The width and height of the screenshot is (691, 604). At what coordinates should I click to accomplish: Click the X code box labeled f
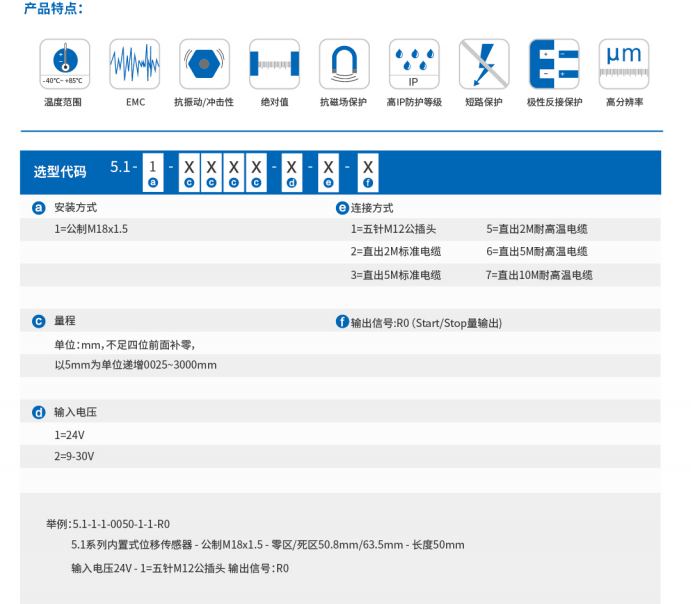pos(368,171)
